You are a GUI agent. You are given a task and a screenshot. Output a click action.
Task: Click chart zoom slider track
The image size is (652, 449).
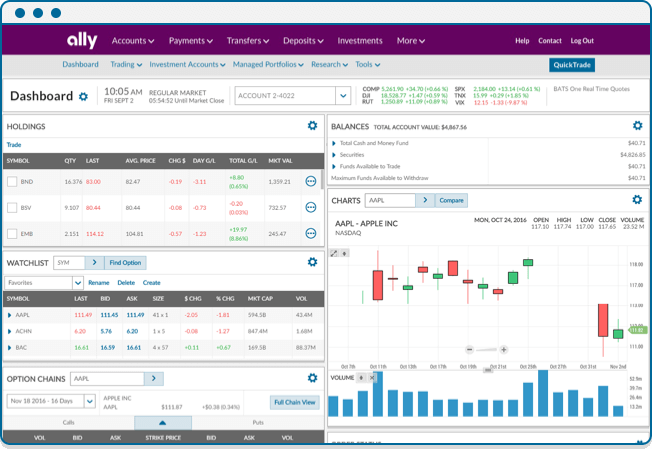pyautogui.click(x=487, y=350)
